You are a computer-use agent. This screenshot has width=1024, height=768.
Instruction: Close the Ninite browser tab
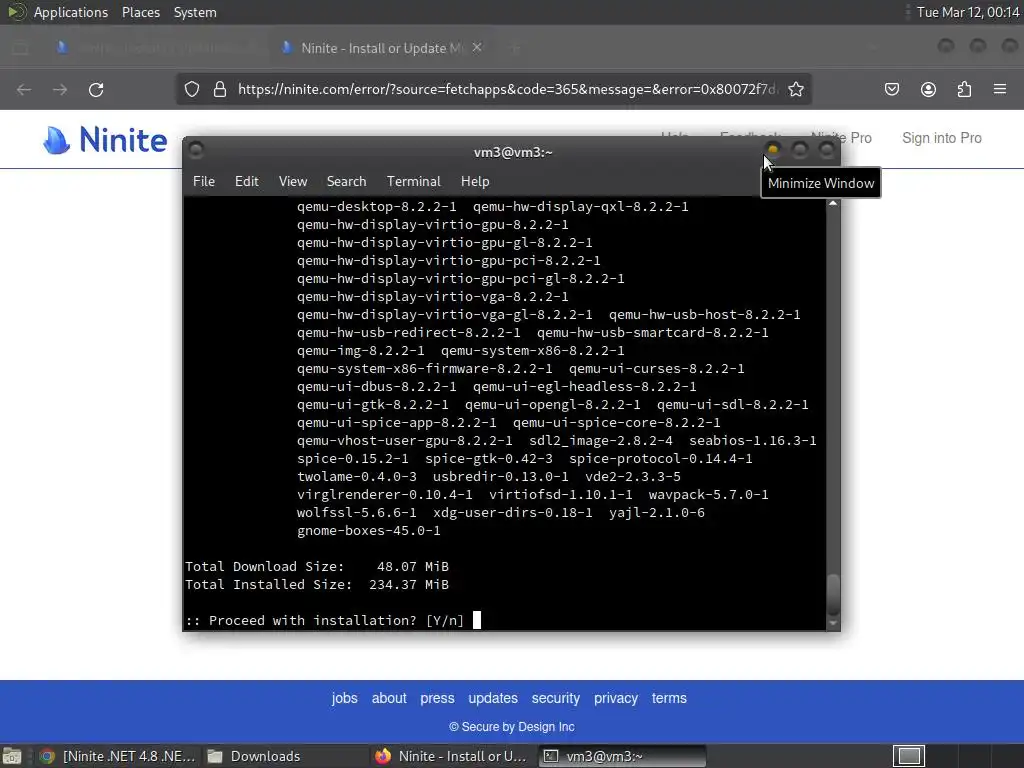pos(477,48)
